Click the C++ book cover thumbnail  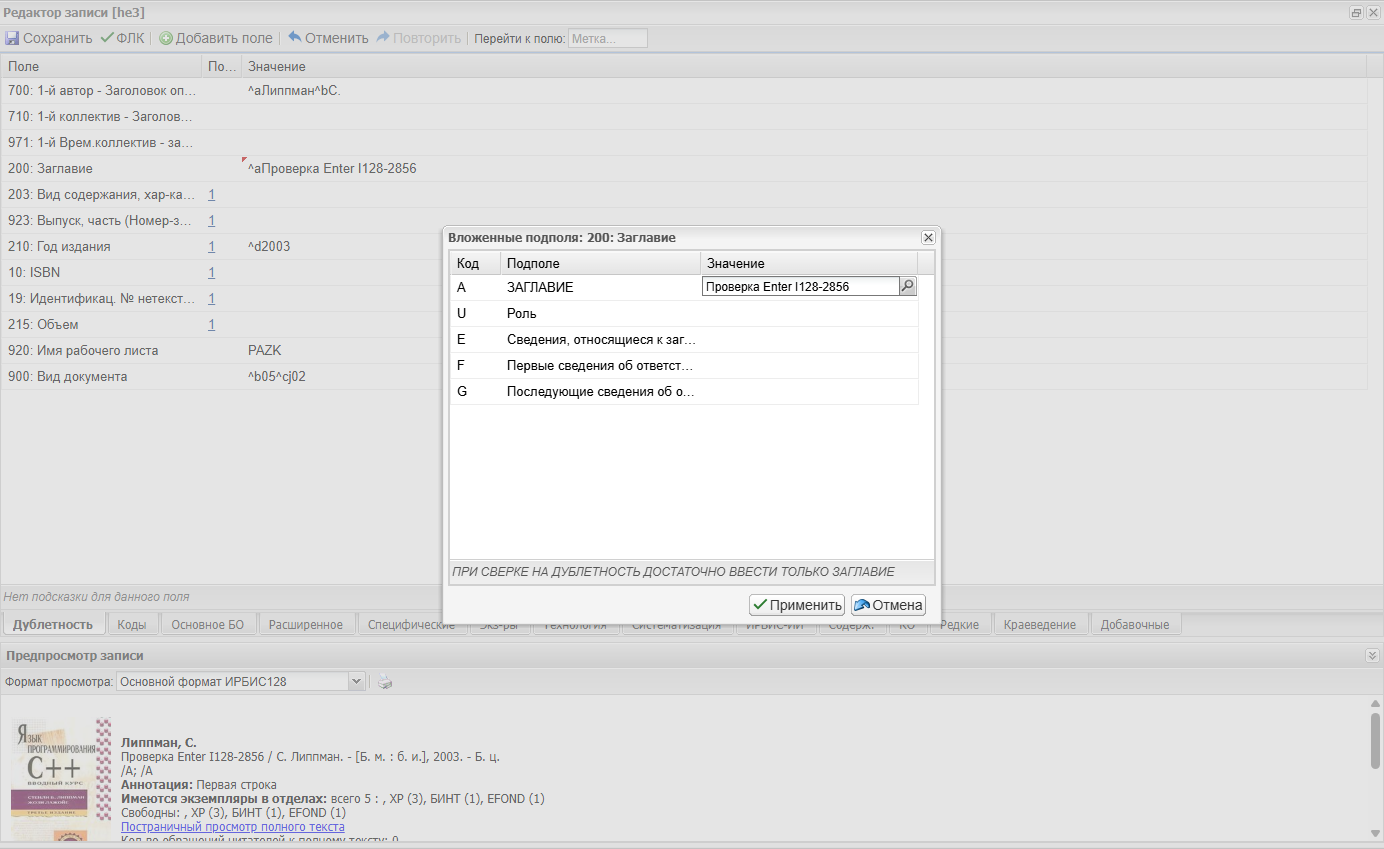[59, 778]
